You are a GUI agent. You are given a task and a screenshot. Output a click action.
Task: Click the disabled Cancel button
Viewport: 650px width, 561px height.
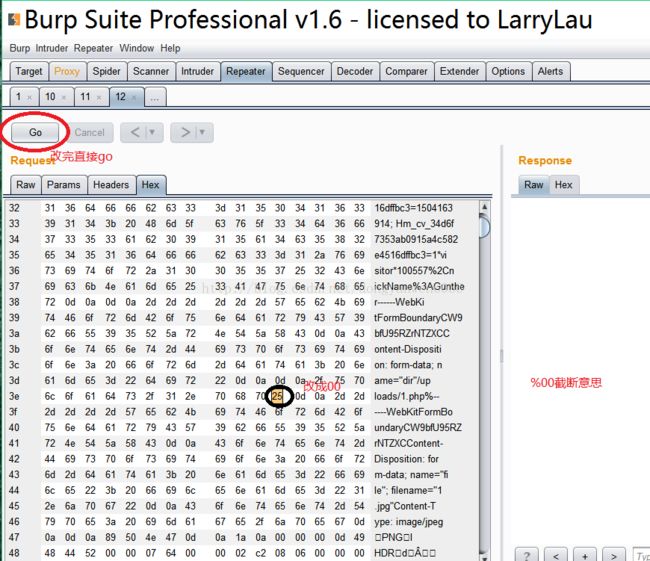point(90,133)
